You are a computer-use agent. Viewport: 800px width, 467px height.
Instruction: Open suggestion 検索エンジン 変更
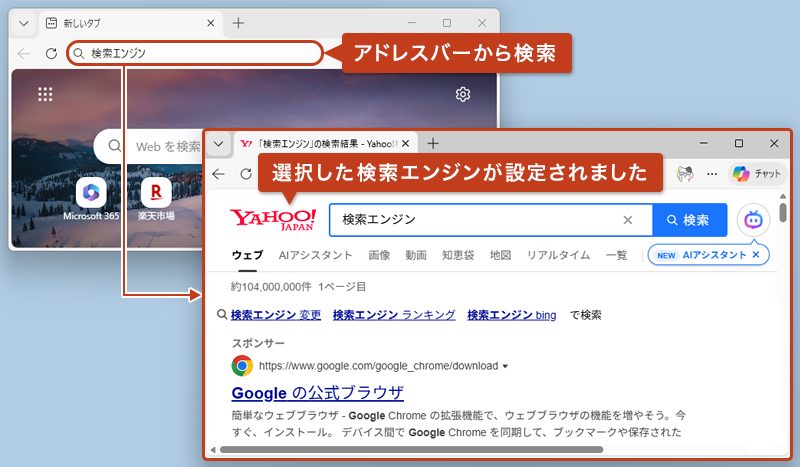pos(276,315)
